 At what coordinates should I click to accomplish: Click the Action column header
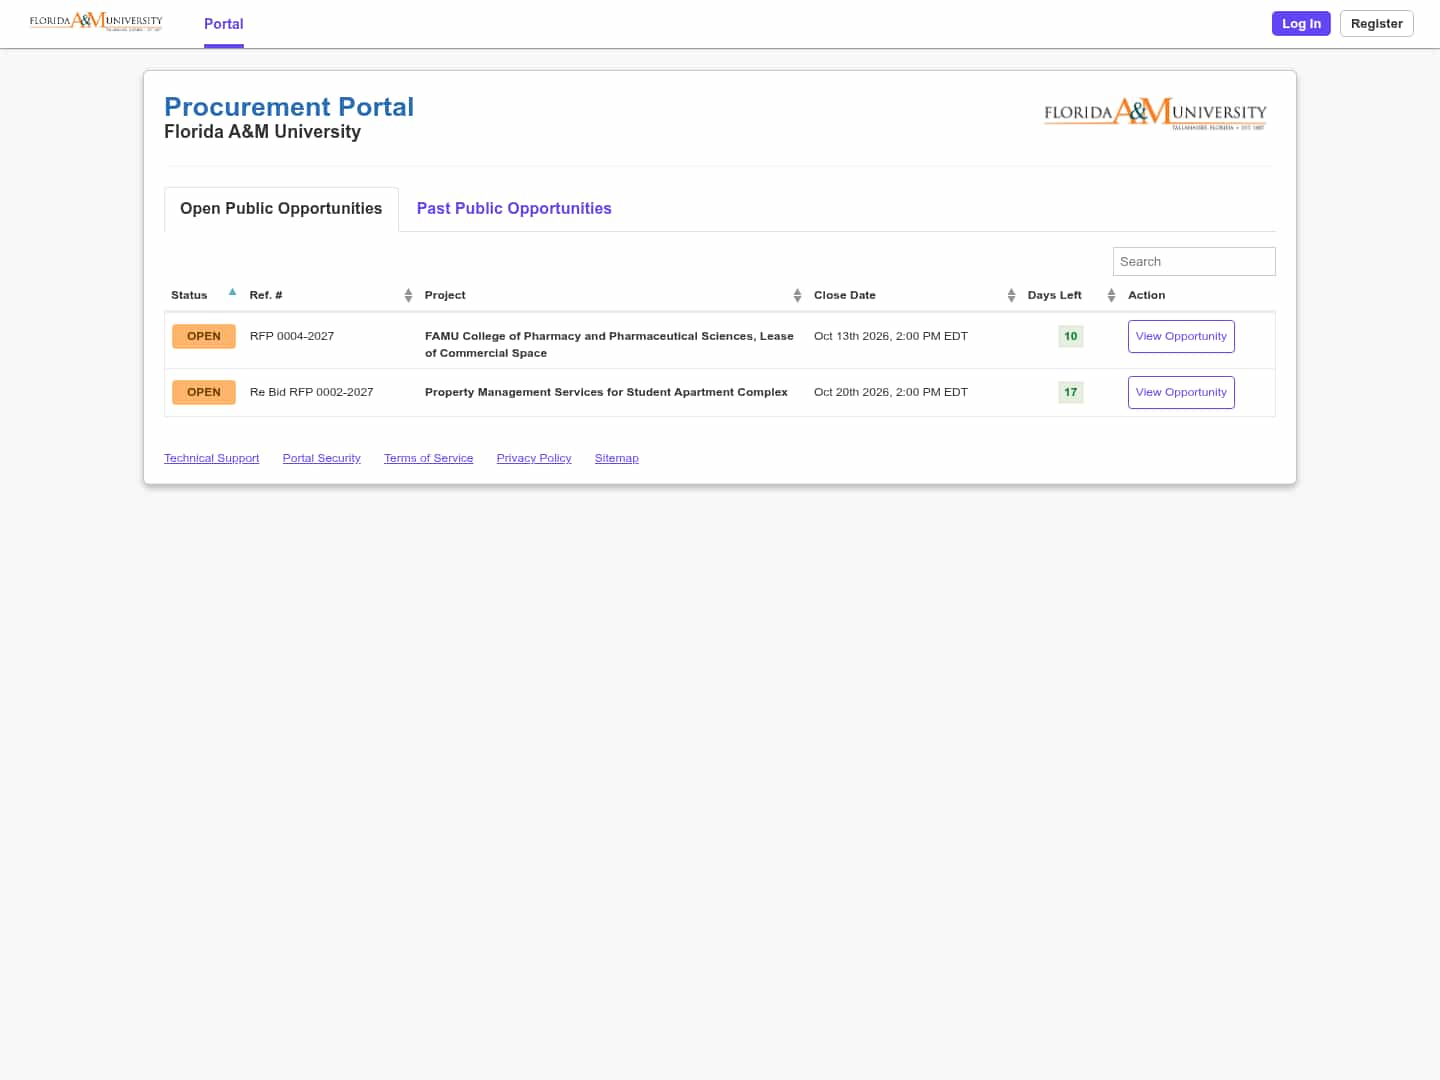click(1147, 296)
